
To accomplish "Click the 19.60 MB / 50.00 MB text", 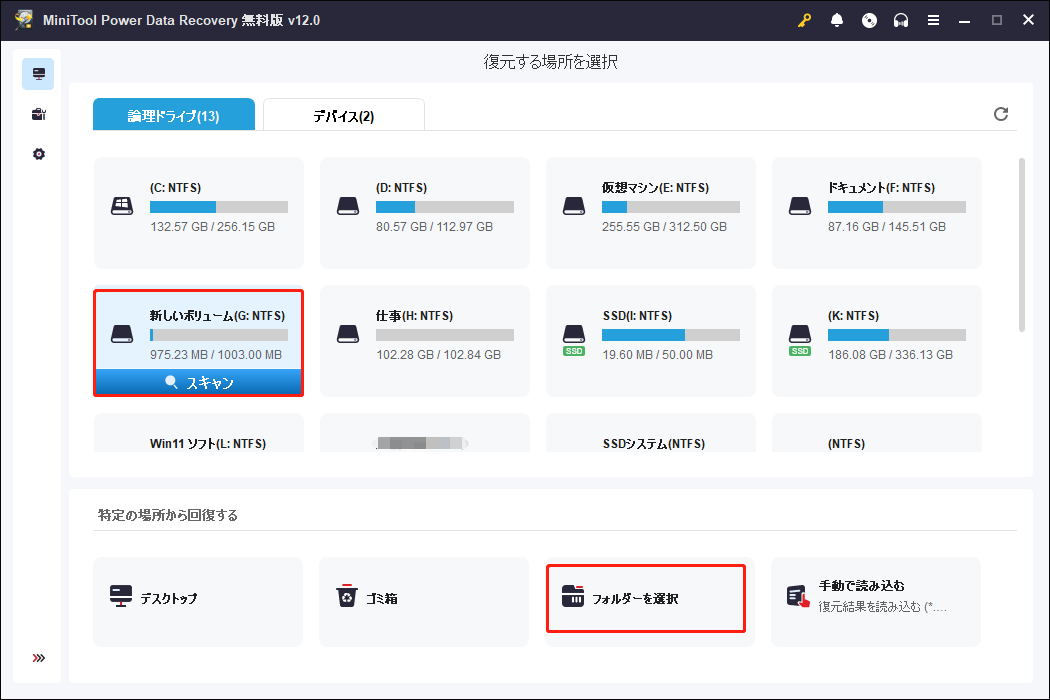I will 658,354.
